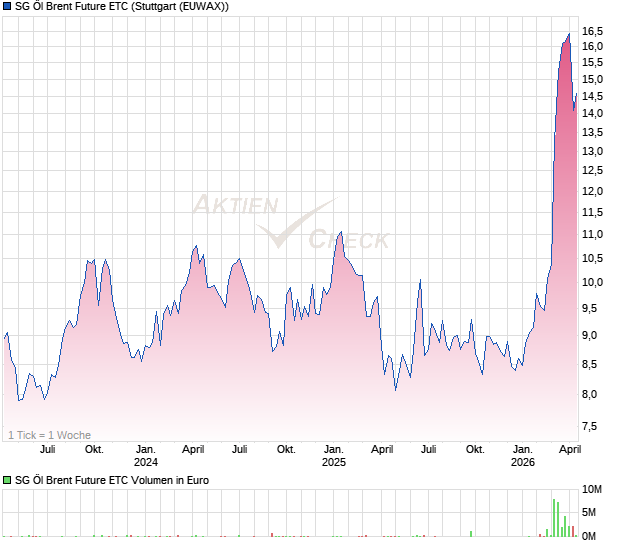Click the '1 Tick = 1 Woche' note
620x546 pixels.
[49, 435]
